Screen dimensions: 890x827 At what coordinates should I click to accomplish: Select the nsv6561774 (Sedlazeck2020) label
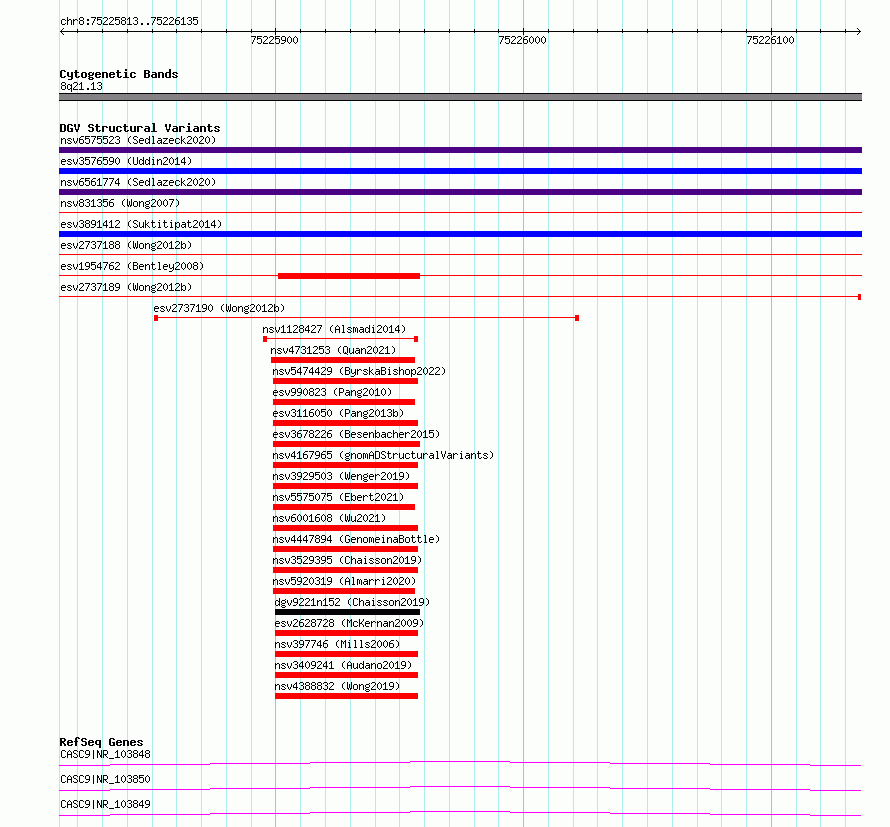tap(138, 182)
